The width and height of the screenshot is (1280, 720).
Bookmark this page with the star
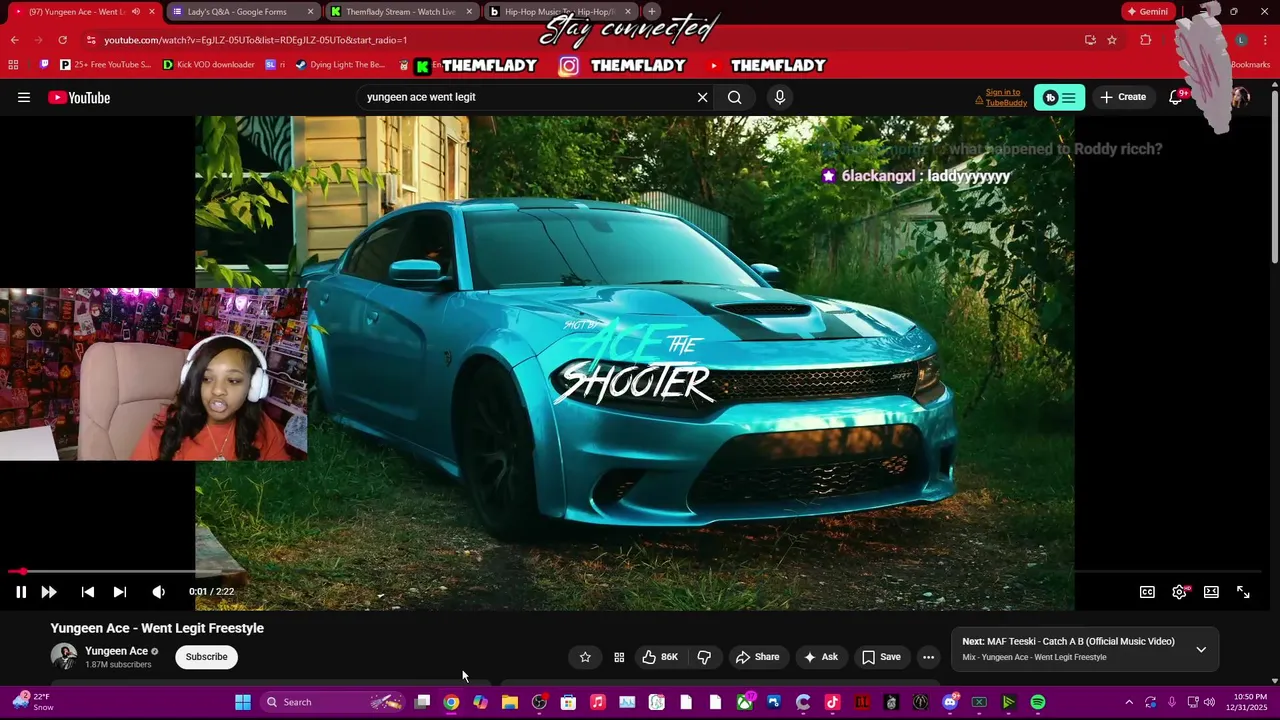tap(1112, 40)
